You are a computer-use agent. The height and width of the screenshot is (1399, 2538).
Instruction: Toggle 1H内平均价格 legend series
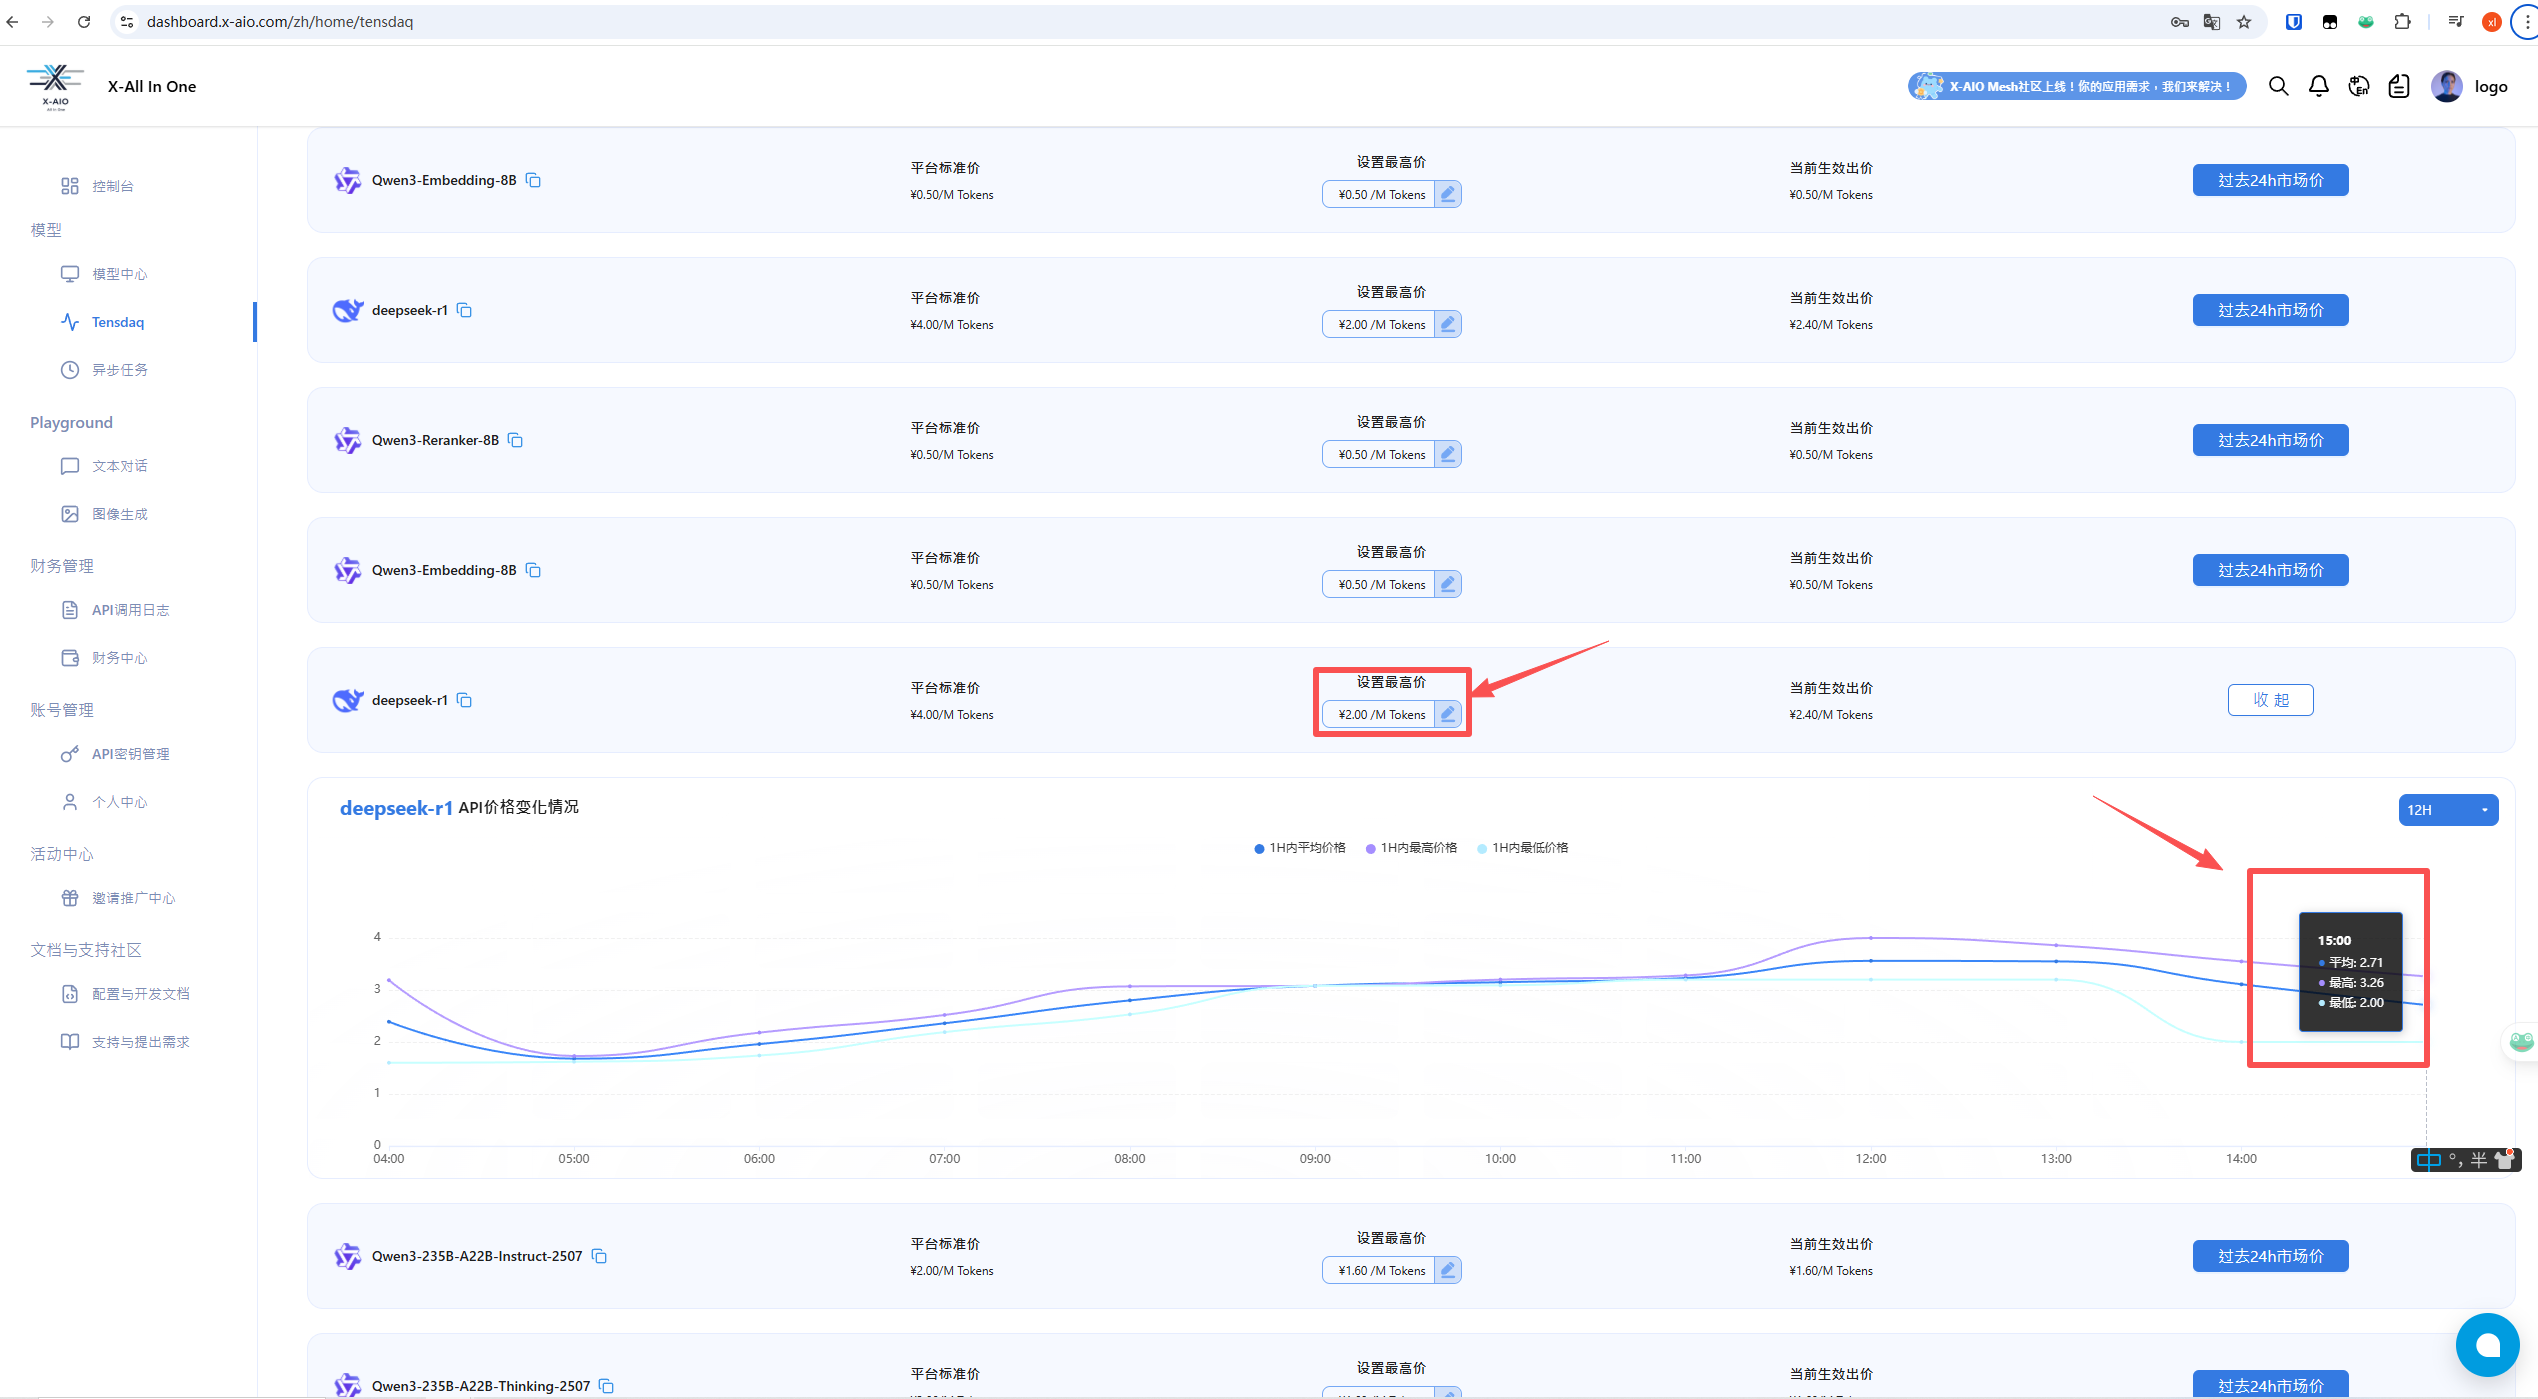1299,848
